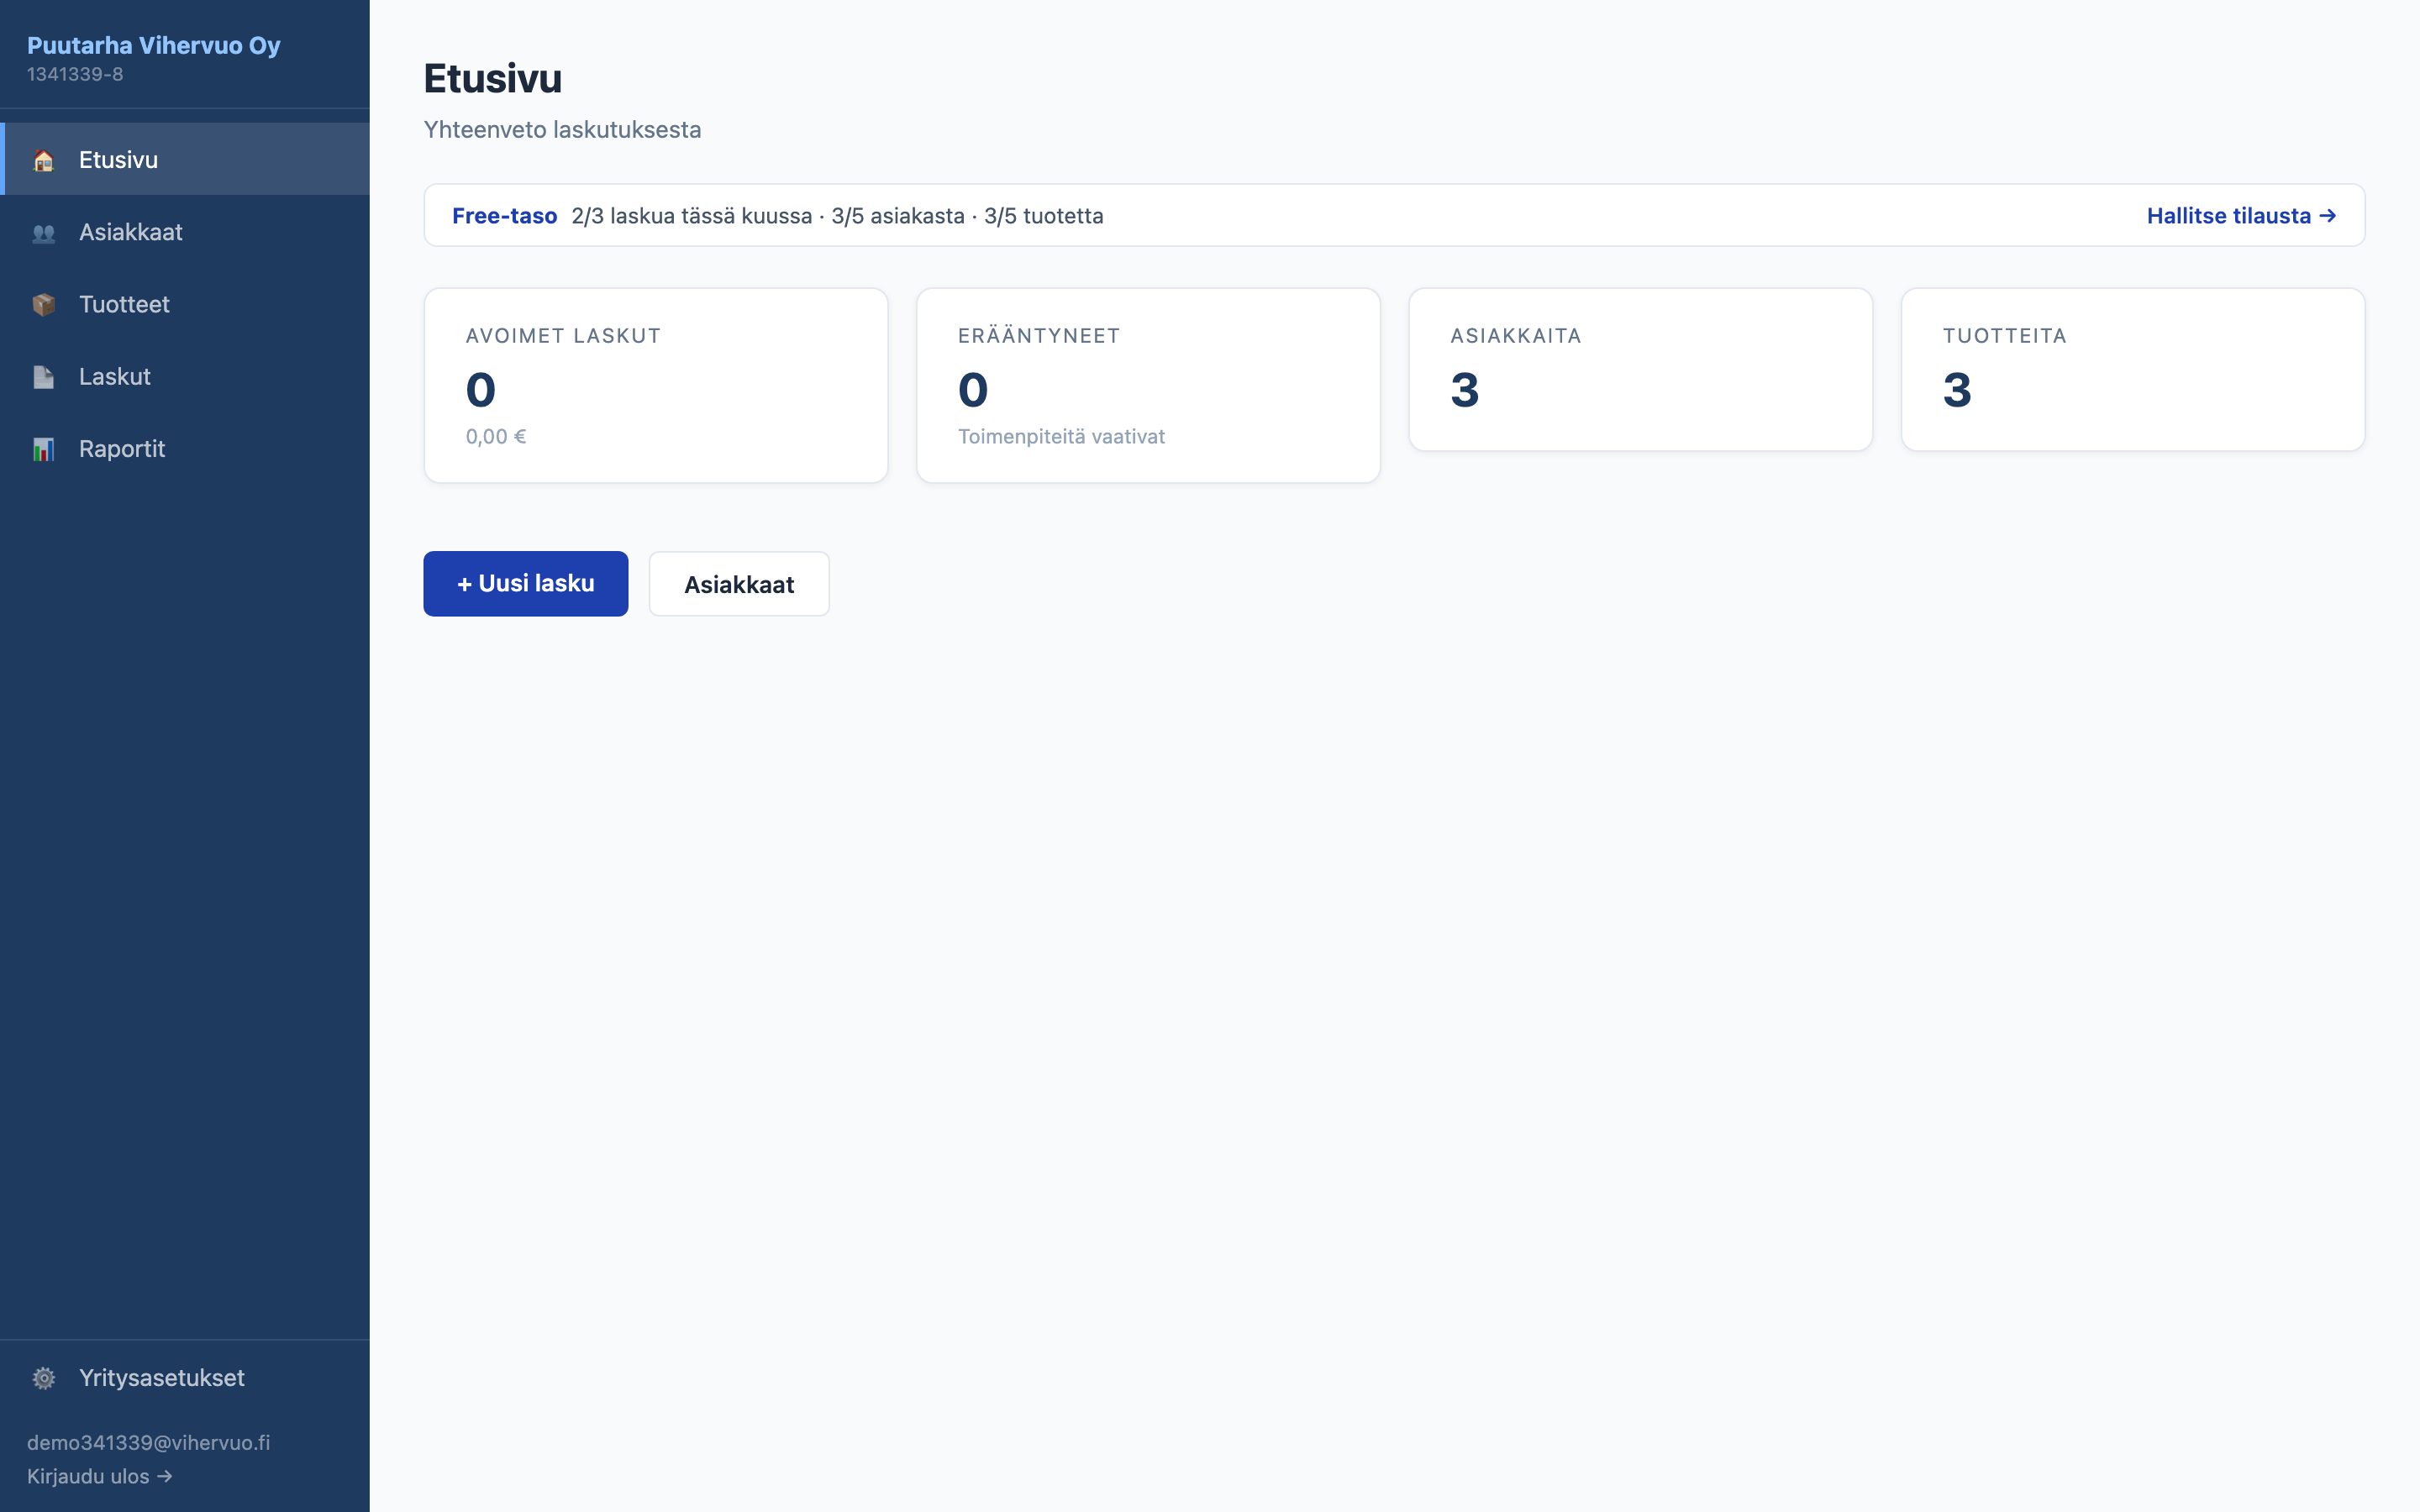Select Laskut from the navigation
Viewport: 2420px width, 1512px height.
(x=185, y=376)
